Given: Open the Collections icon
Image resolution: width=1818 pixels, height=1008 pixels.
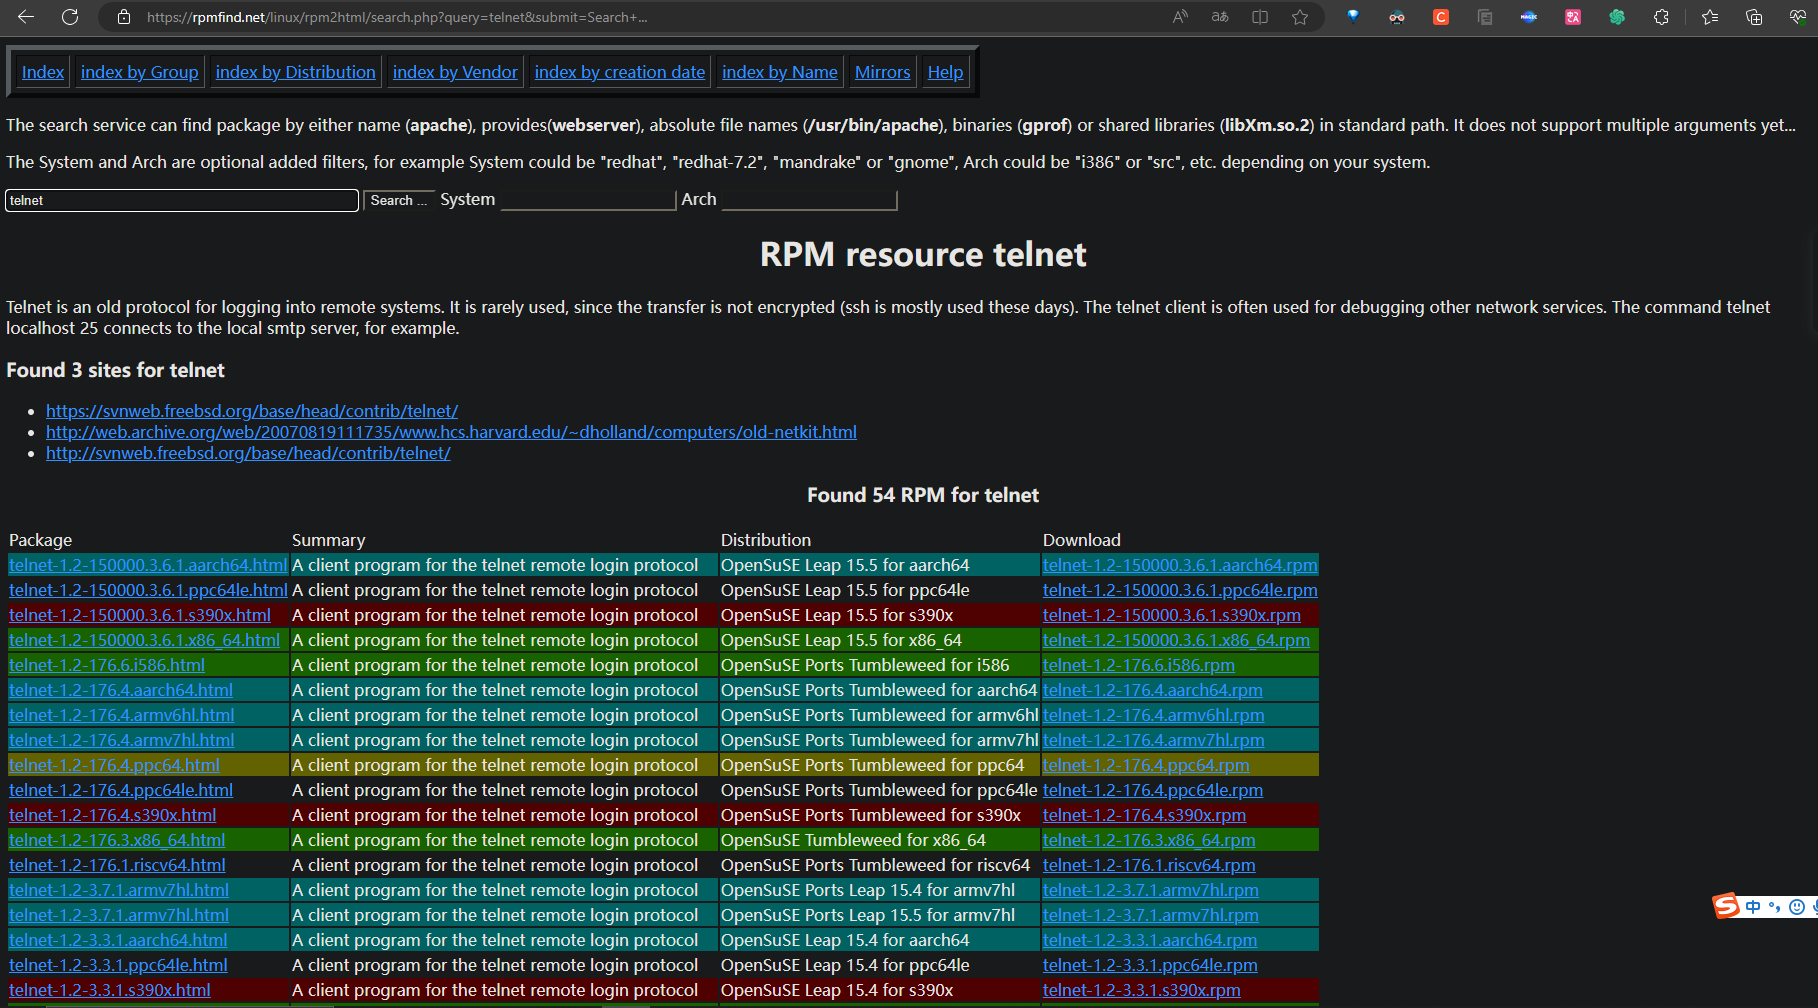Looking at the screenshot, I should [1754, 17].
